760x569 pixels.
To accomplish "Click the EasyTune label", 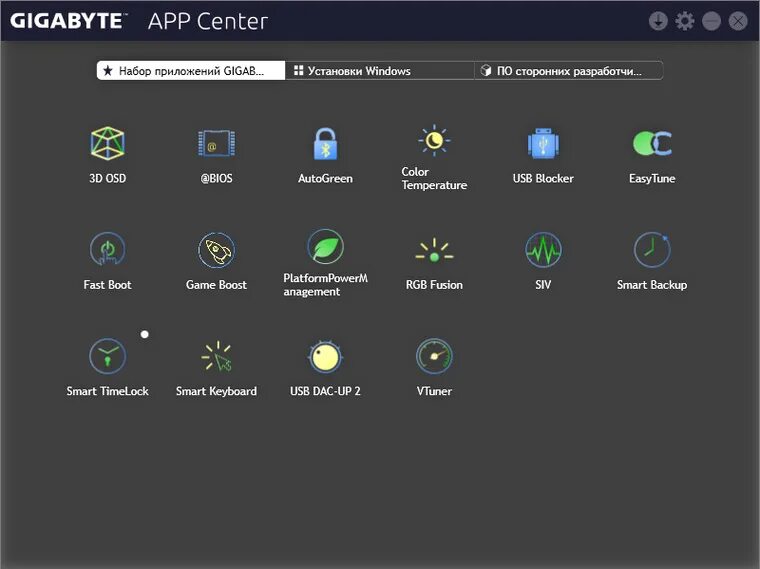I will tap(652, 178).
